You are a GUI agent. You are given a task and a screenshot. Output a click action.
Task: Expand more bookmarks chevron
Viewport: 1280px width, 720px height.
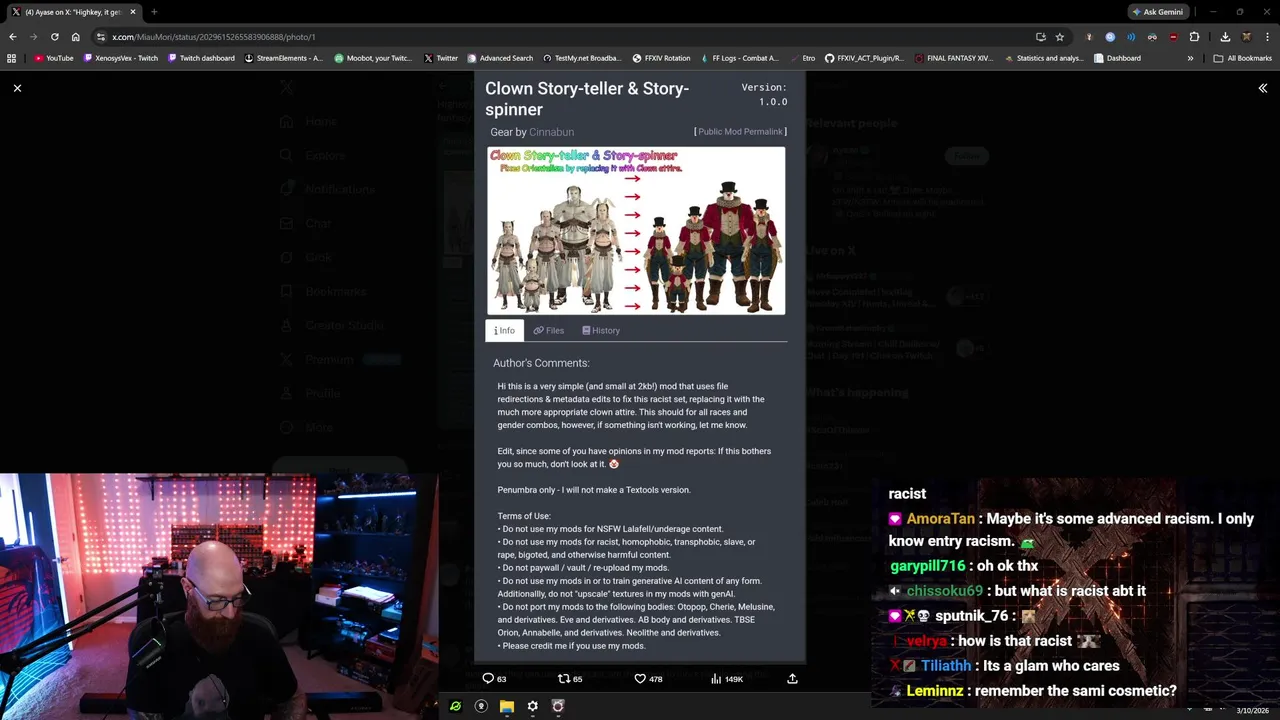pos(1190,58)
